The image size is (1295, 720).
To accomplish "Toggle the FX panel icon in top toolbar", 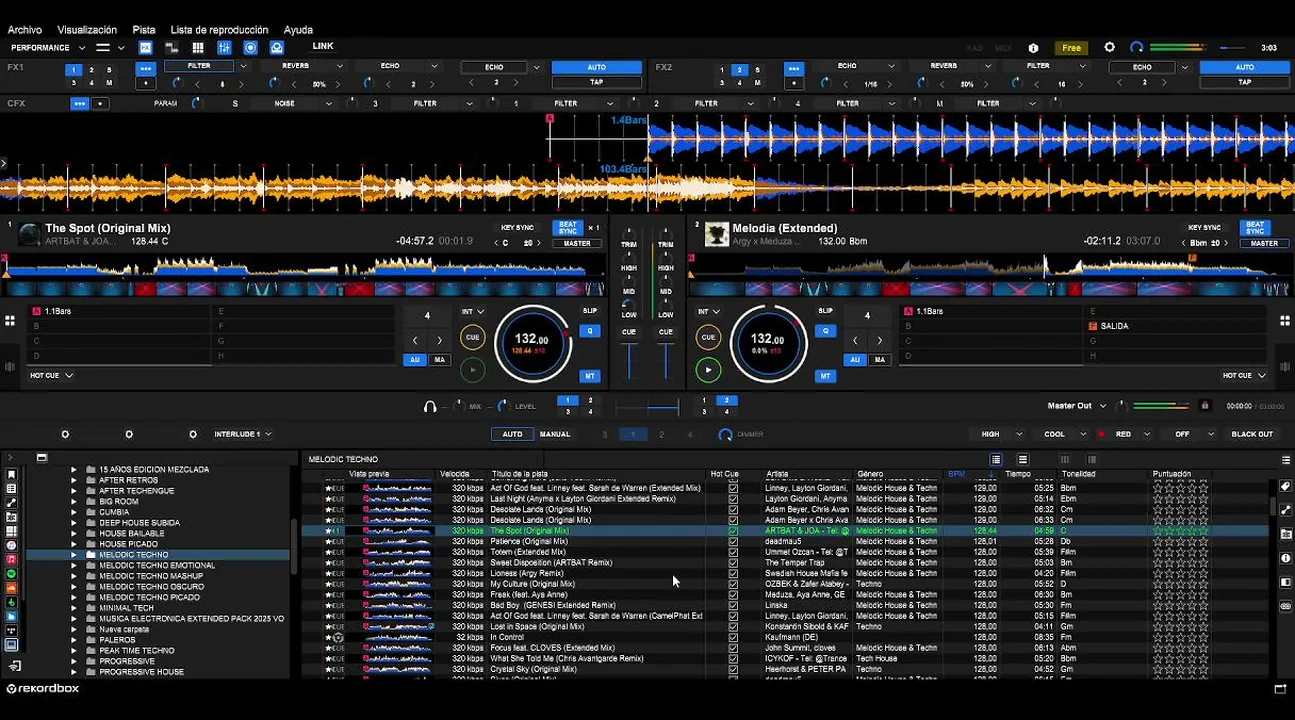I will click(146, 47).
